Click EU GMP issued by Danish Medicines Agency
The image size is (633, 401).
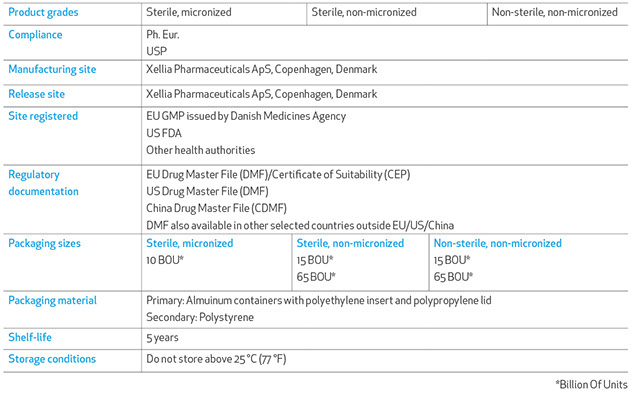[246, 116]
